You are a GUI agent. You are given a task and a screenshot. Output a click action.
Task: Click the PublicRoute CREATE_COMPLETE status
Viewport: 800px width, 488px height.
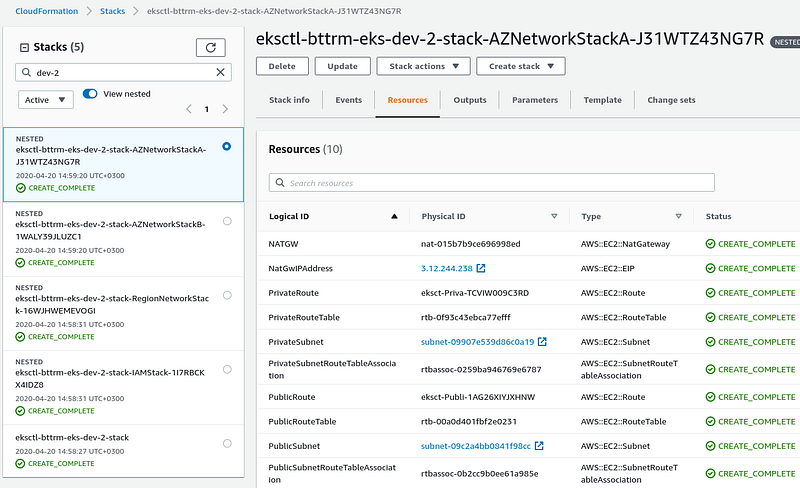point(751,397)
